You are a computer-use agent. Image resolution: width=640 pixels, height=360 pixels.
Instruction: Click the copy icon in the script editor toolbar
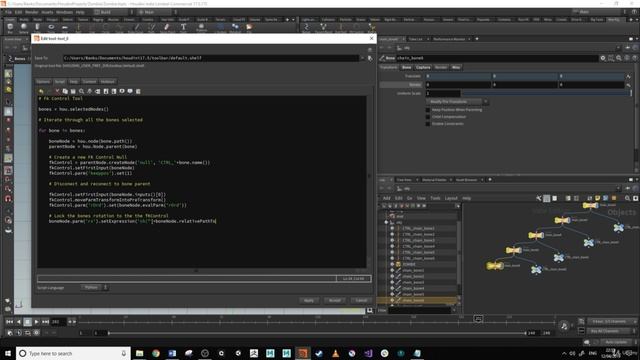65,91
